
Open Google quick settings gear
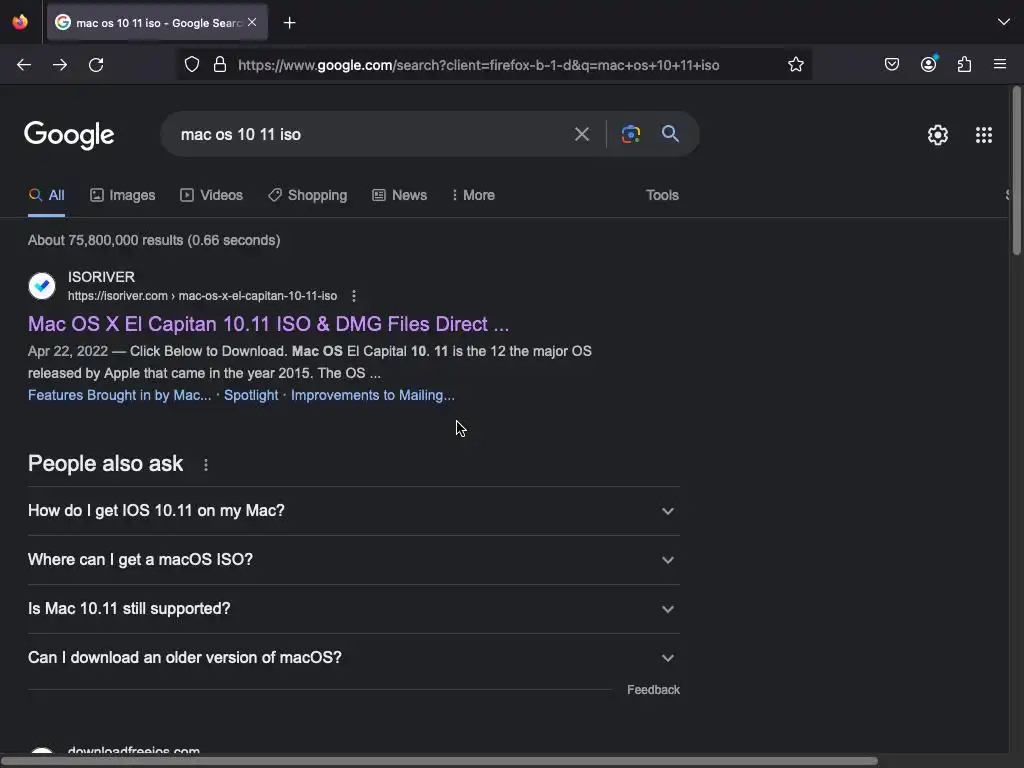click(x=938, y=135)
